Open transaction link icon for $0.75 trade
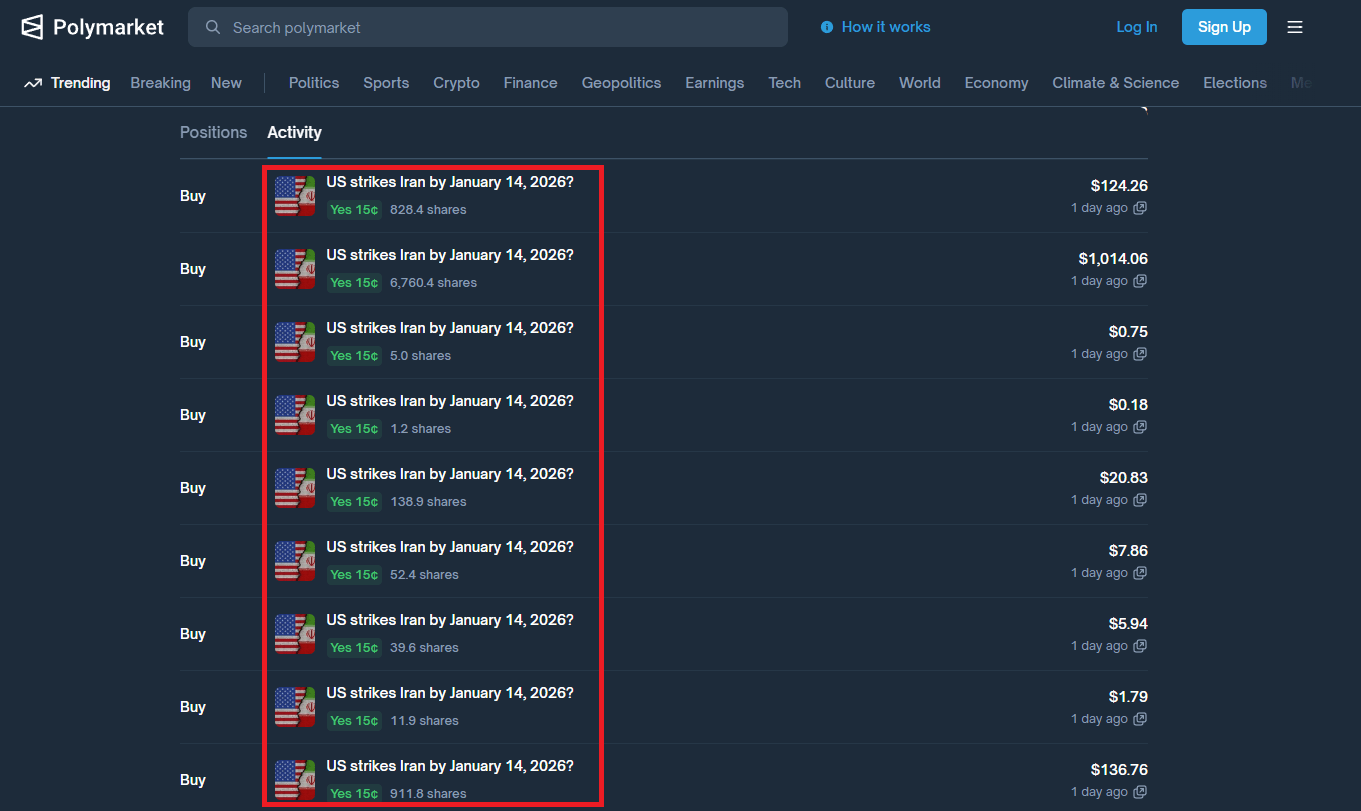1361x811 pixels. [1140, 354]
